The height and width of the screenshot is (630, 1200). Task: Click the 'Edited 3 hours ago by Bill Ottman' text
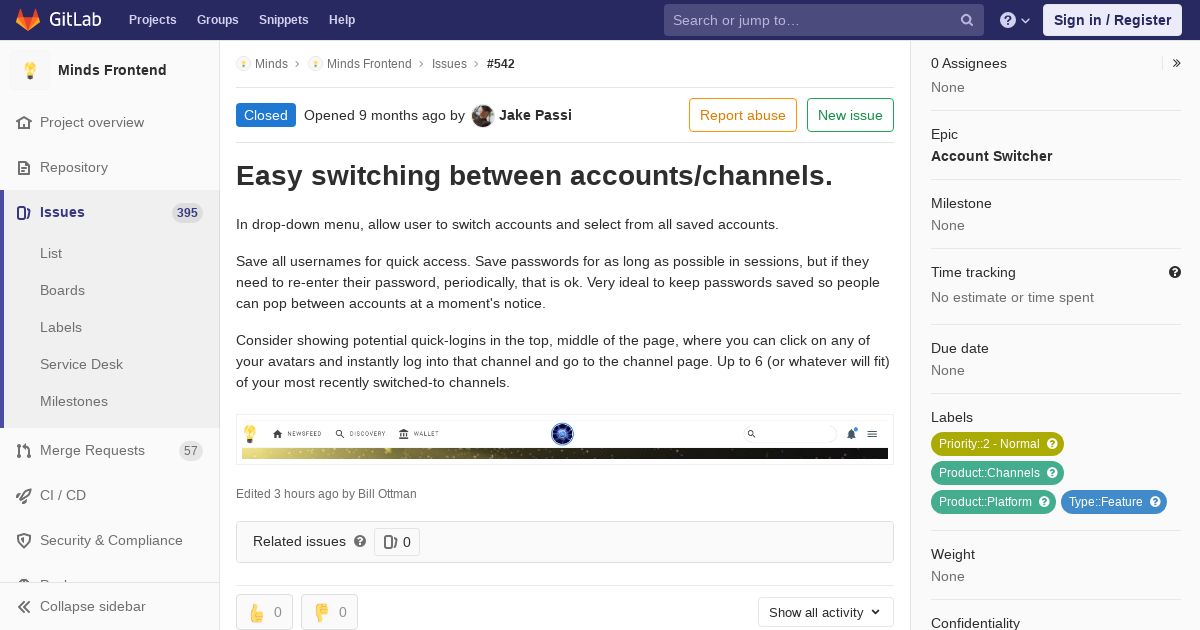(x=326, y=494)
